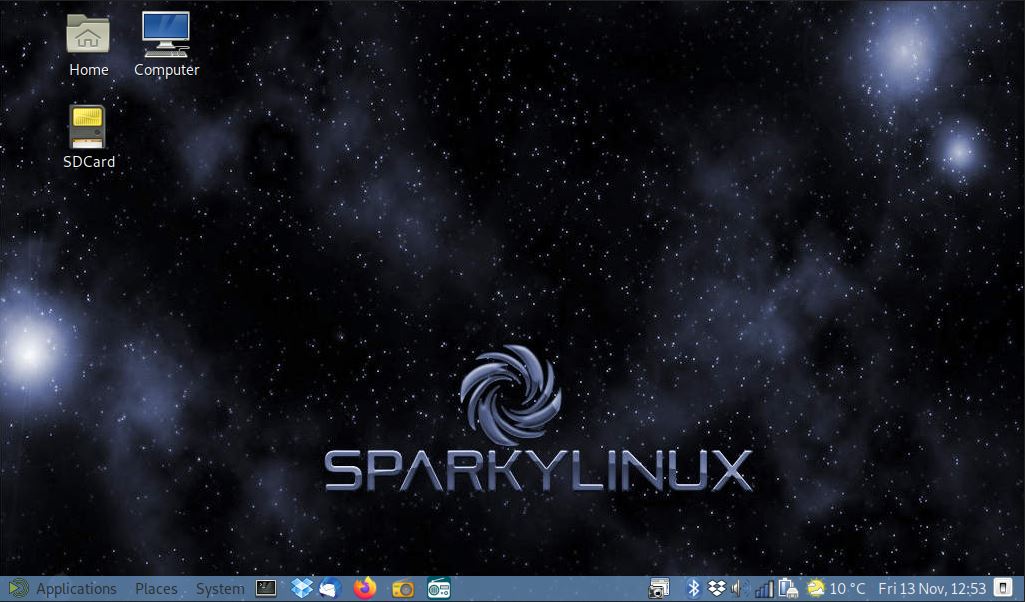Open the Computer desktop icon
The width and height of the screenshot is (1025, 602).
(x=166, y=44)
